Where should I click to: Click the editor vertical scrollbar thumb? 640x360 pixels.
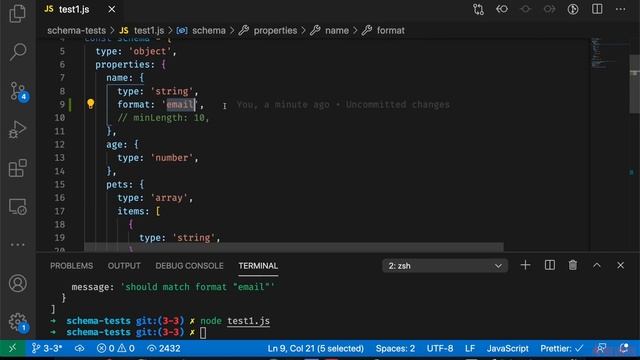[x=635, y=84]
